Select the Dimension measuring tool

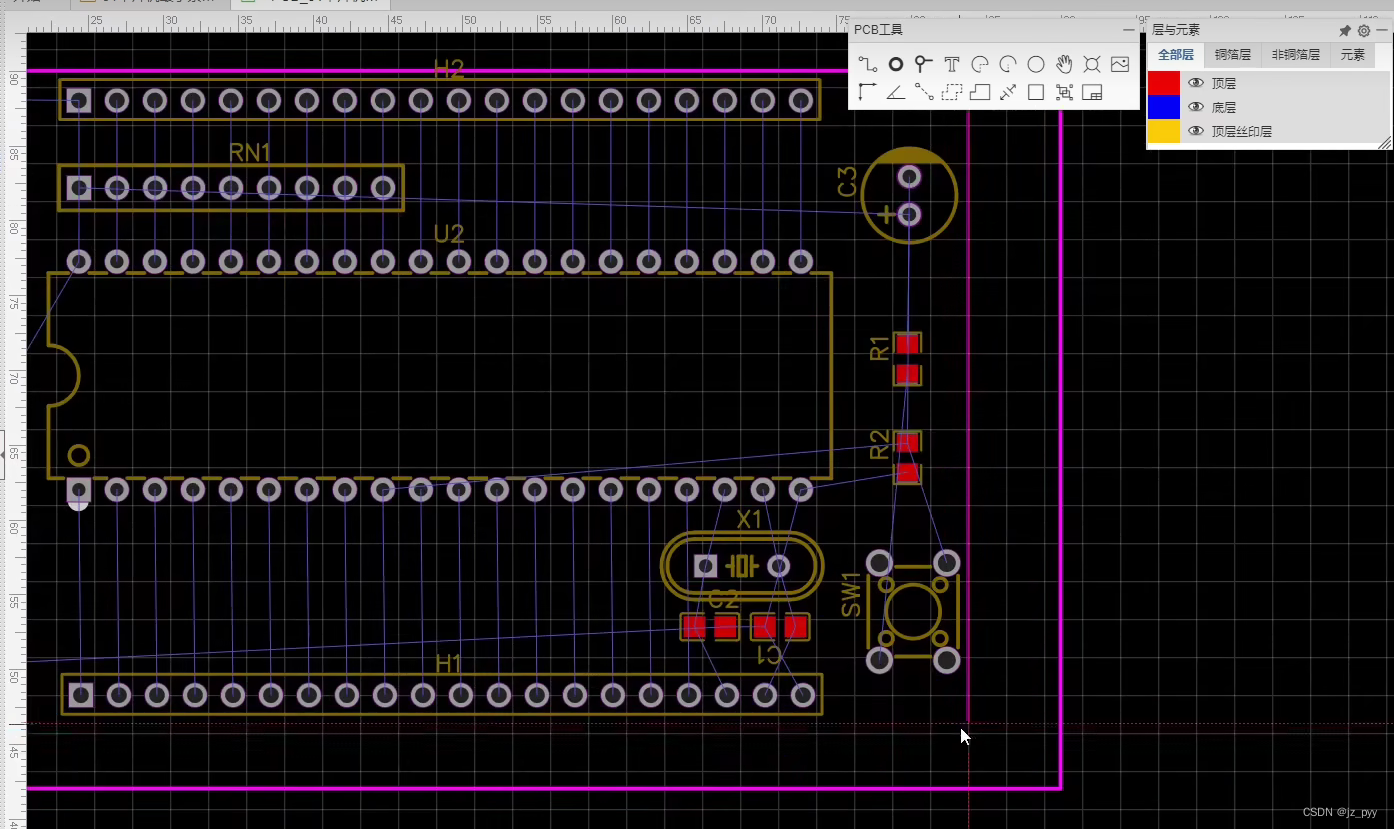pyautogui.click(x=1008, y=92)
